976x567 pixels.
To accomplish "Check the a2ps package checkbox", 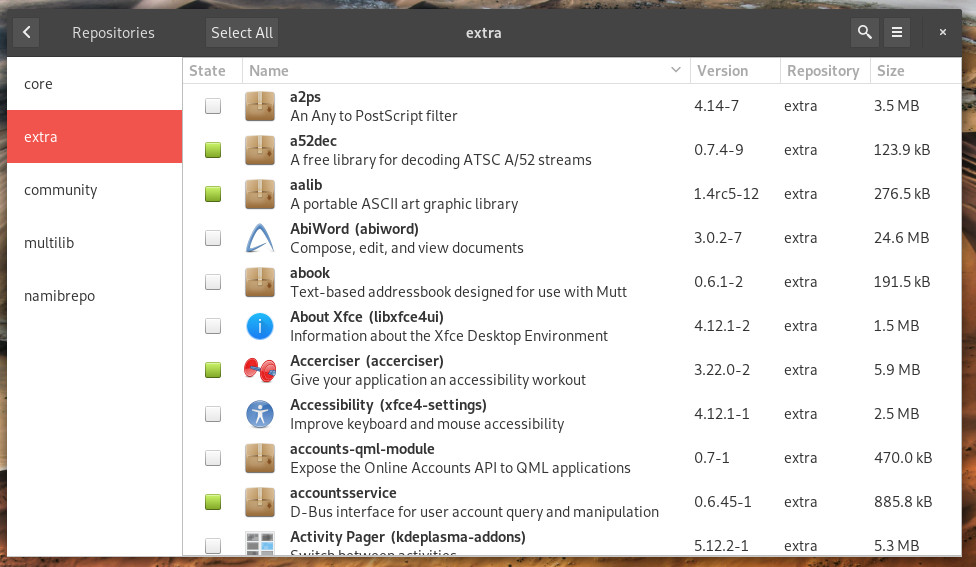I will (x=213, y=106).
